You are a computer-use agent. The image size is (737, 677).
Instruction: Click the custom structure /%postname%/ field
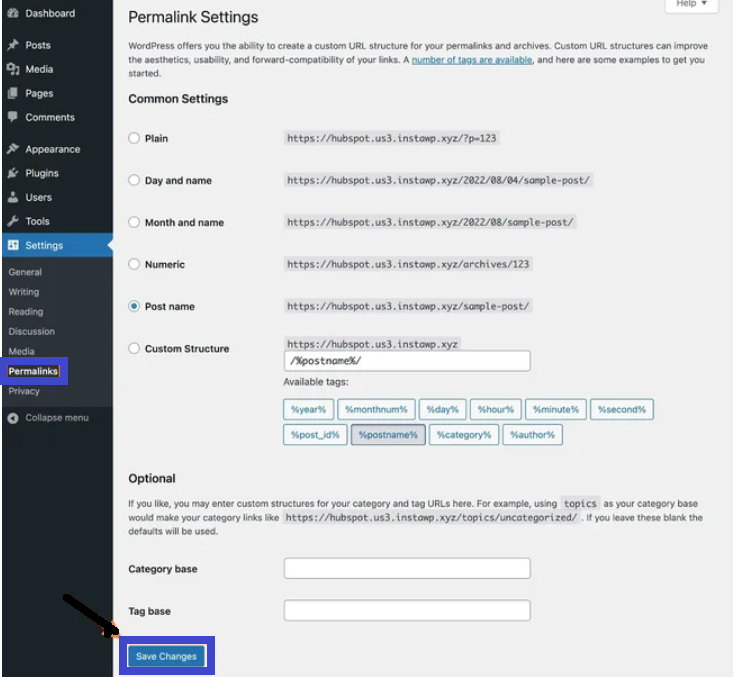click(x=407, y=361)
